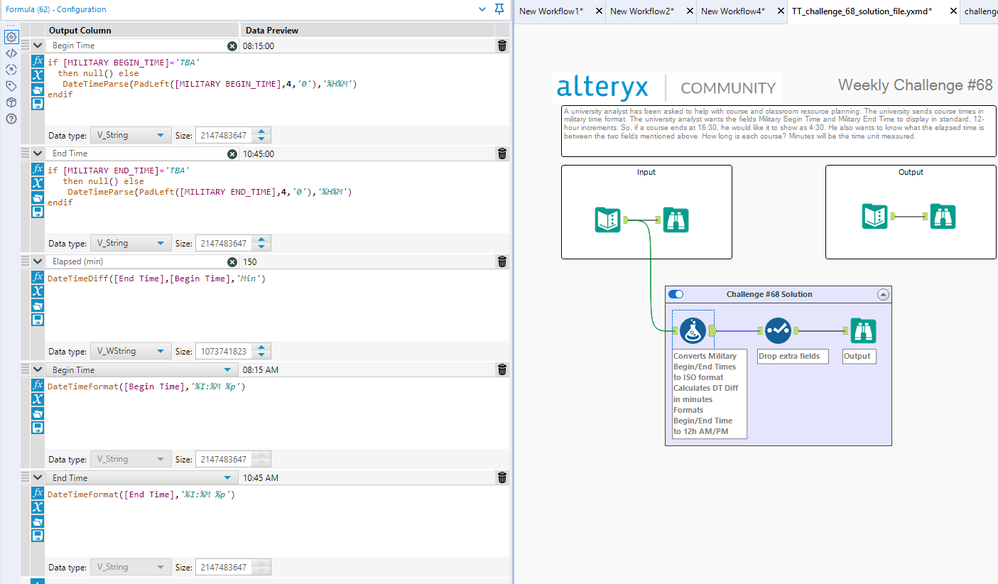Collapse the first Begin Time expression

[38, 46]
